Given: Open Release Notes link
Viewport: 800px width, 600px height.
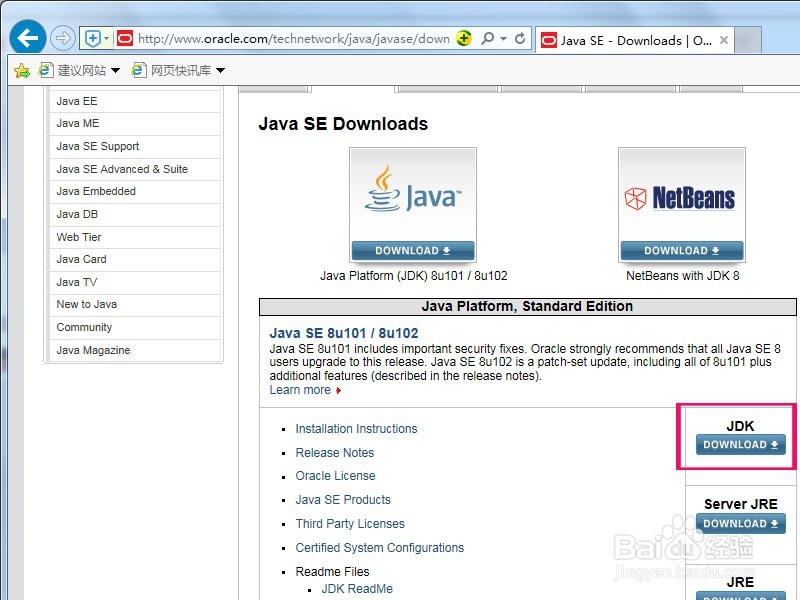Looking at the screenshot, I should coord(335,453).
